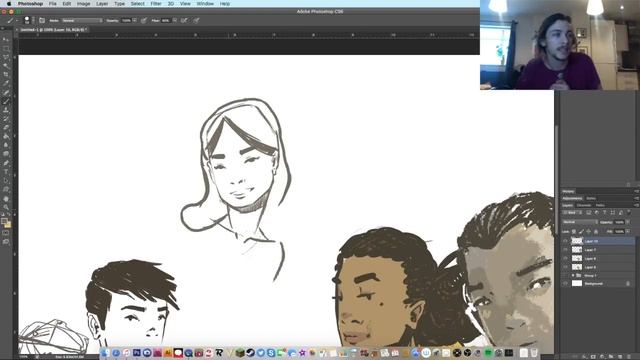Select the Blur tool
The height and width of the screenshot is (360, 640).
click(x=6, y=145)
